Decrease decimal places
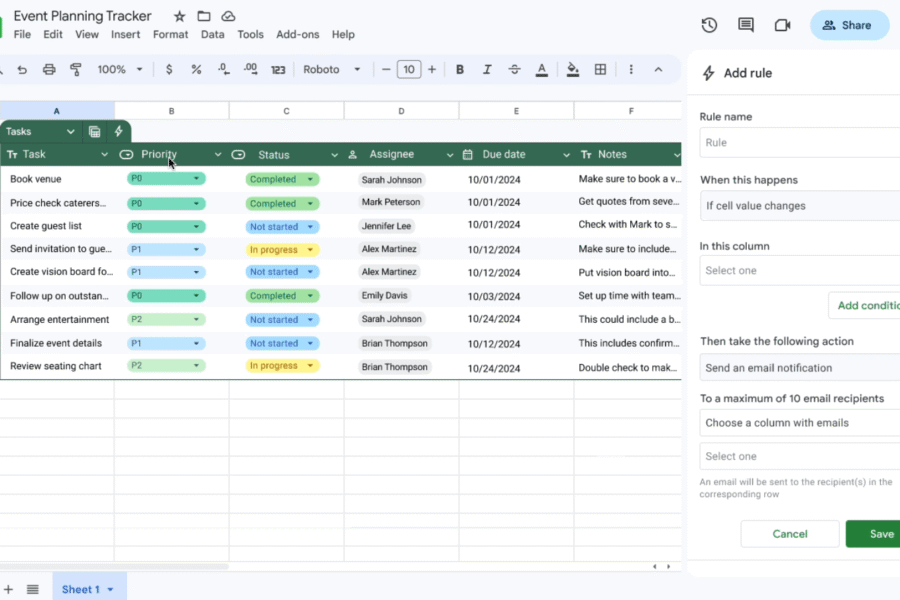The image size is (900, 600). 223,69
